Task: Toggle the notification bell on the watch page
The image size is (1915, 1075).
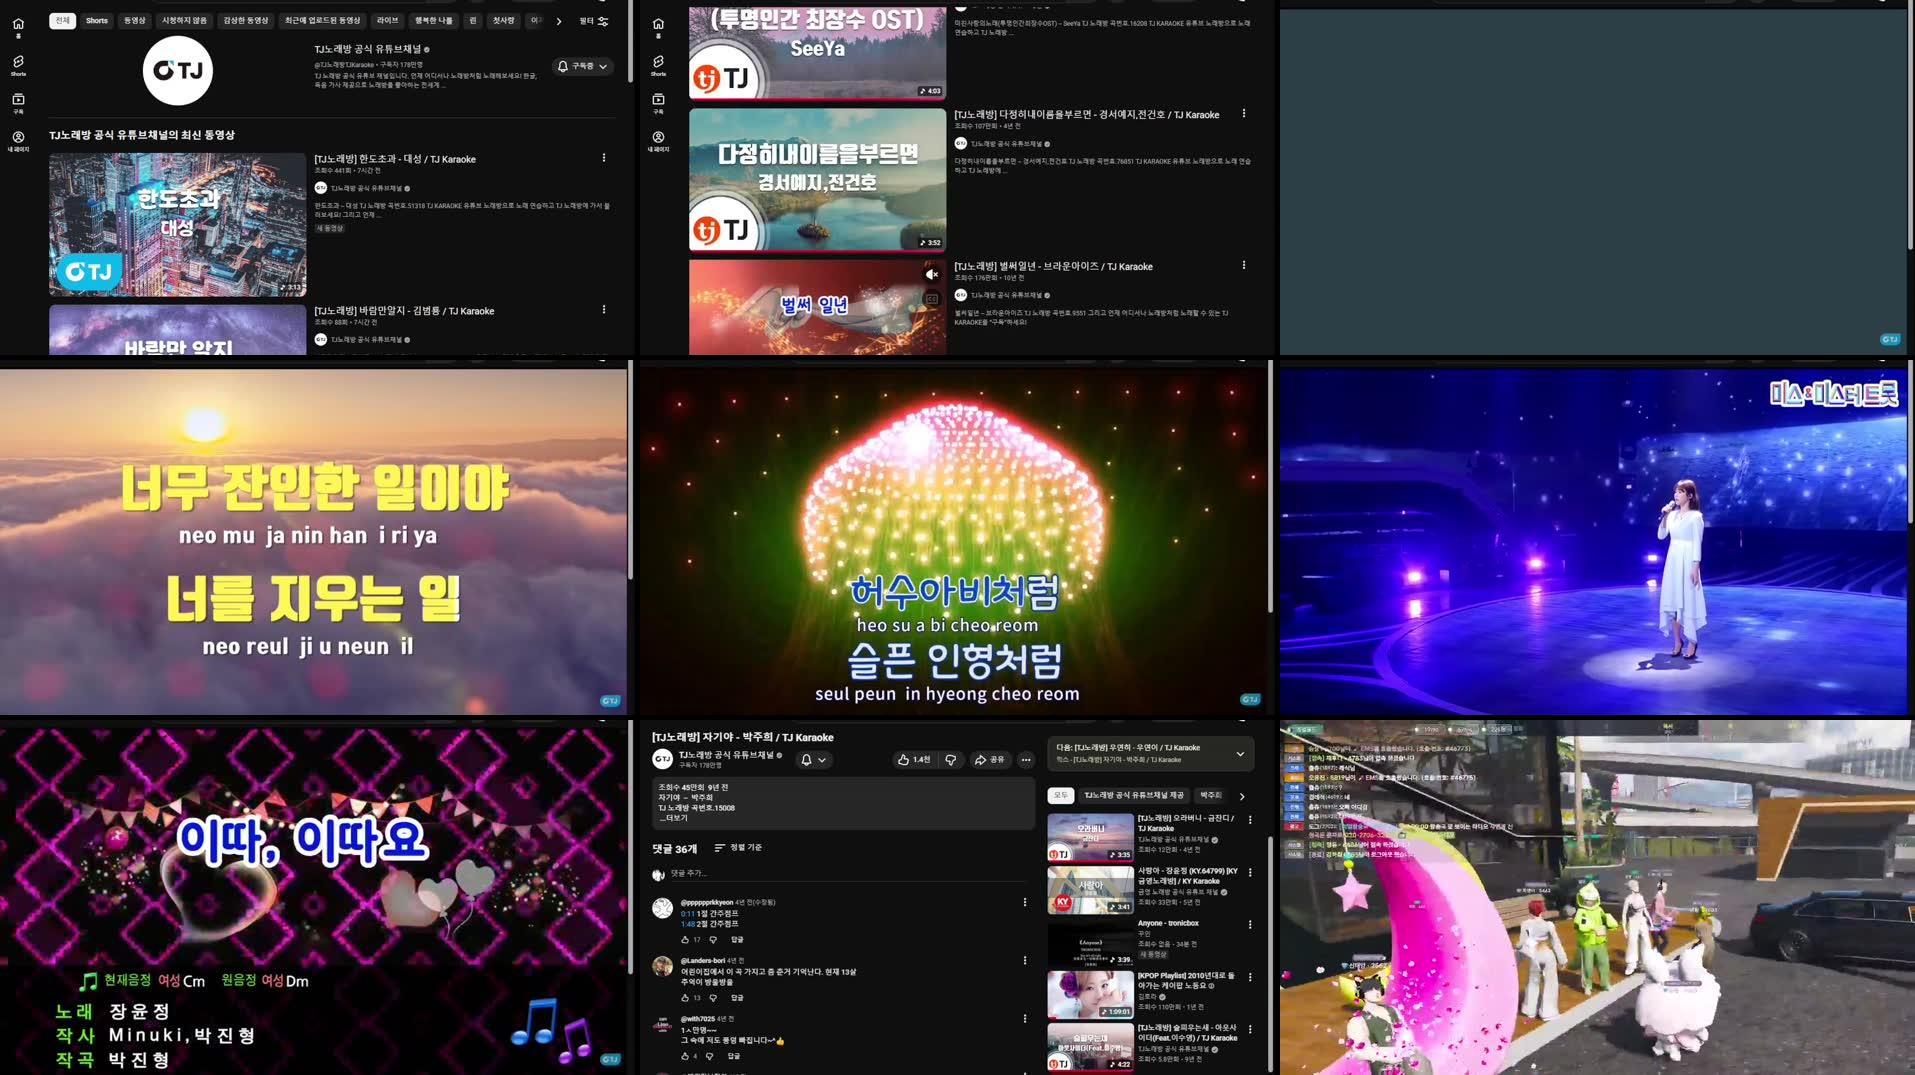Action: coord(806,760)
